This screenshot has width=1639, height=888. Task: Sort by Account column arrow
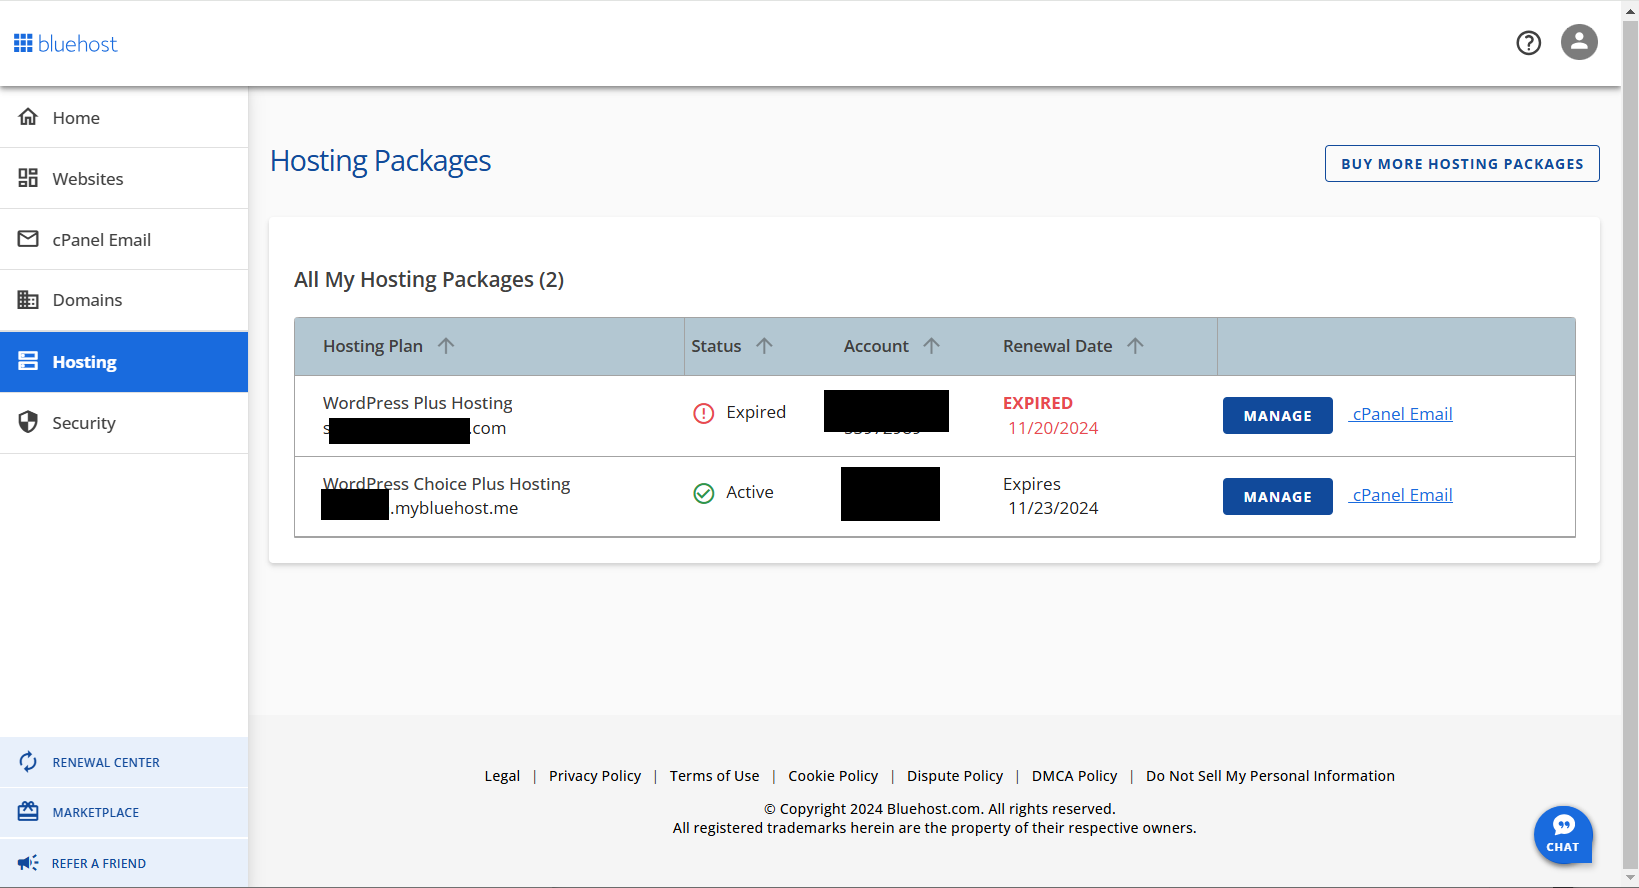[931, 346]
